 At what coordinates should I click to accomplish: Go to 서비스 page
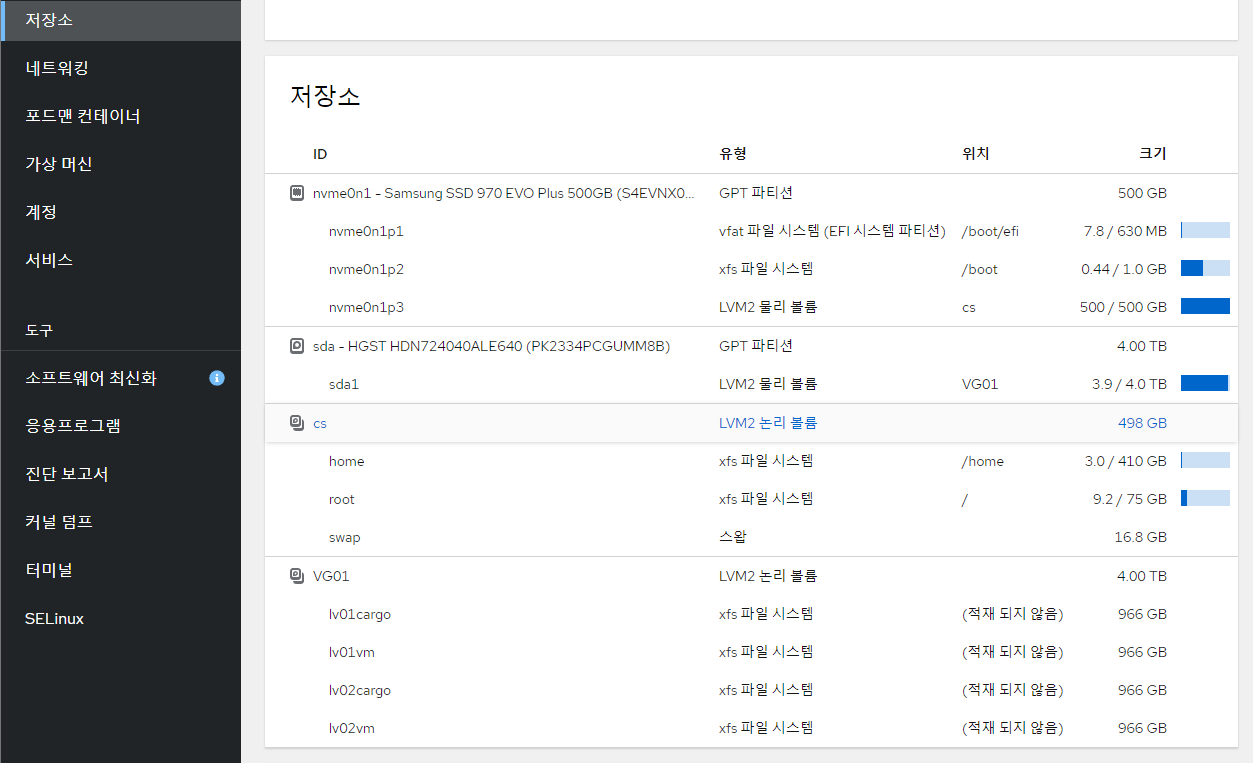(x=120, y=260)
